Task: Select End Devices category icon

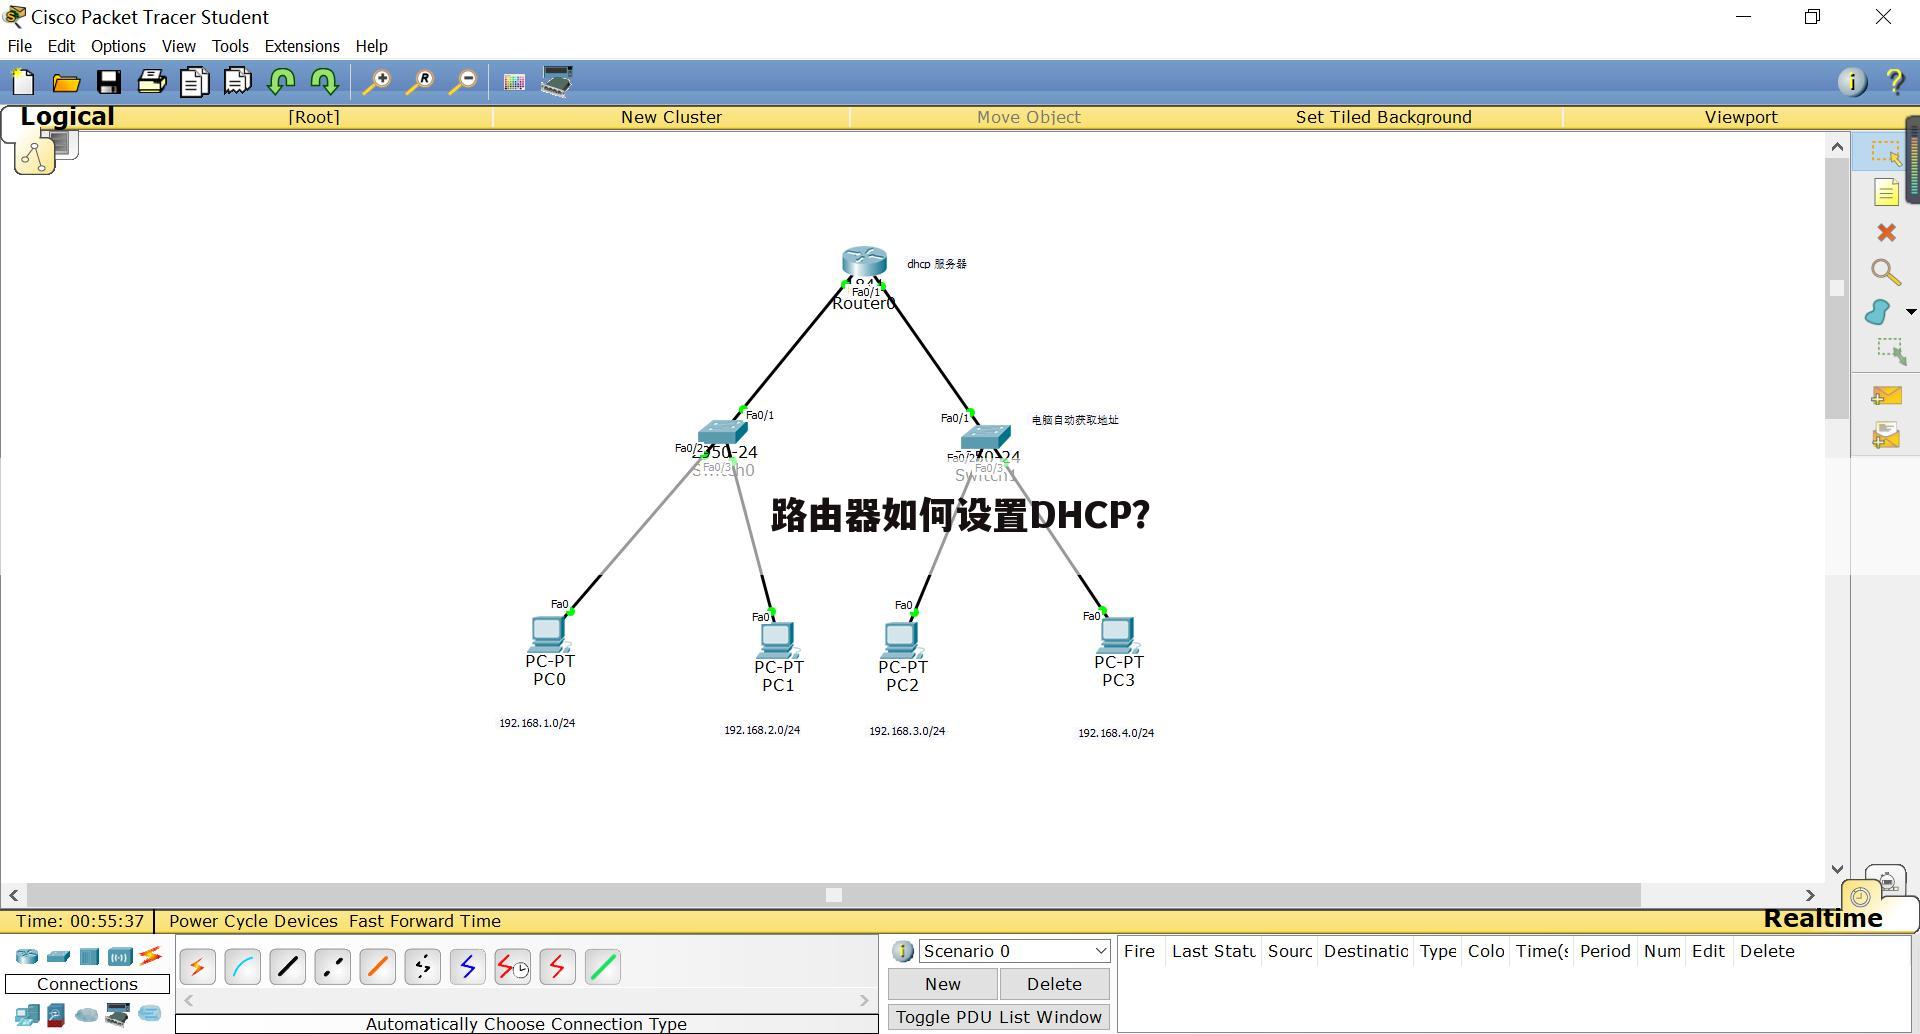Action: (27, 1016)
